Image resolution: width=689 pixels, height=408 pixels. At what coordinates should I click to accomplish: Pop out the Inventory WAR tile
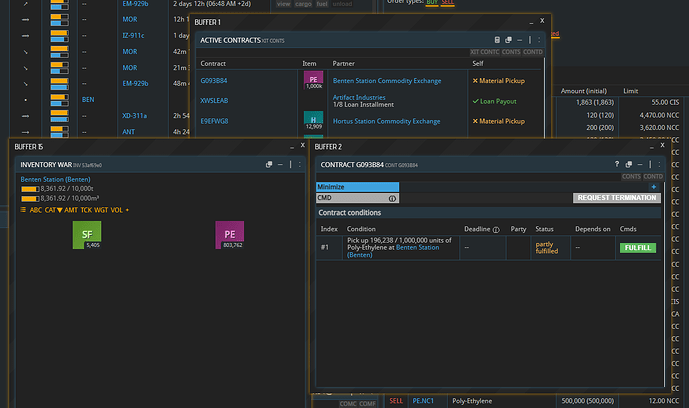[x=269, y=165]
